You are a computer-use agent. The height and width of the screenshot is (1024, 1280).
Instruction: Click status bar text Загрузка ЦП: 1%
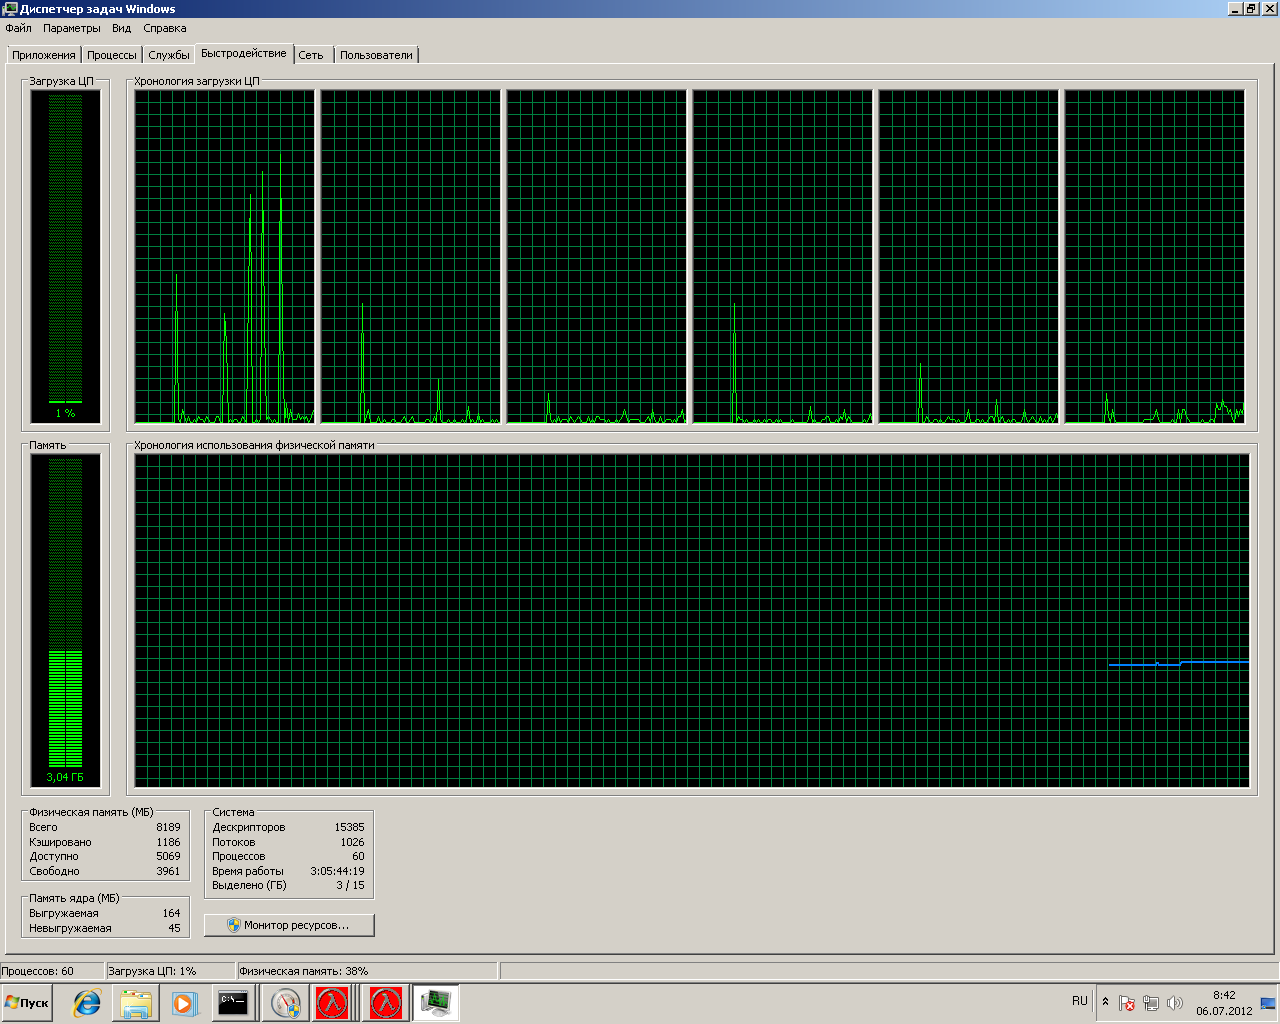pos(152,971)
